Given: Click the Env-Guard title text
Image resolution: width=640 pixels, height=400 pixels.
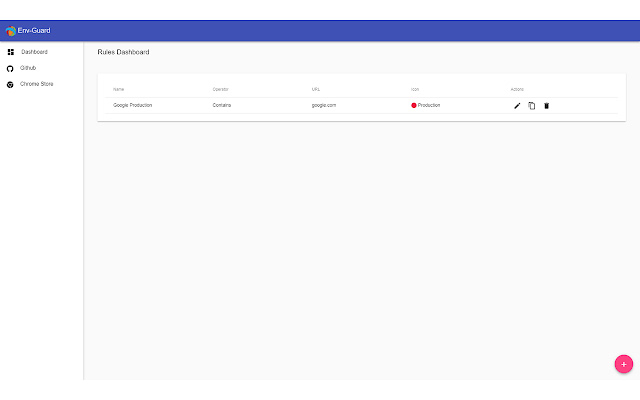Looking at the screenshot, I should tap(34, 31).
